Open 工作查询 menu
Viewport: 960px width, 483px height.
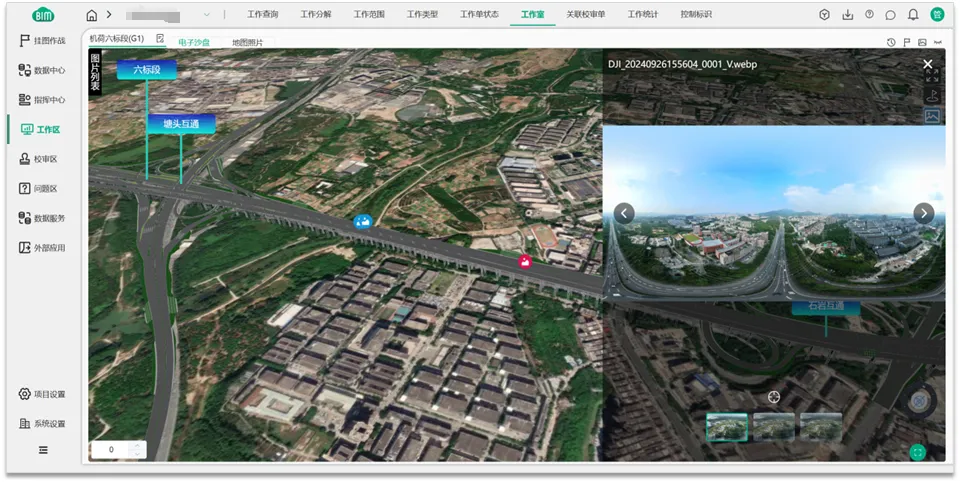[x=263, y=15]
